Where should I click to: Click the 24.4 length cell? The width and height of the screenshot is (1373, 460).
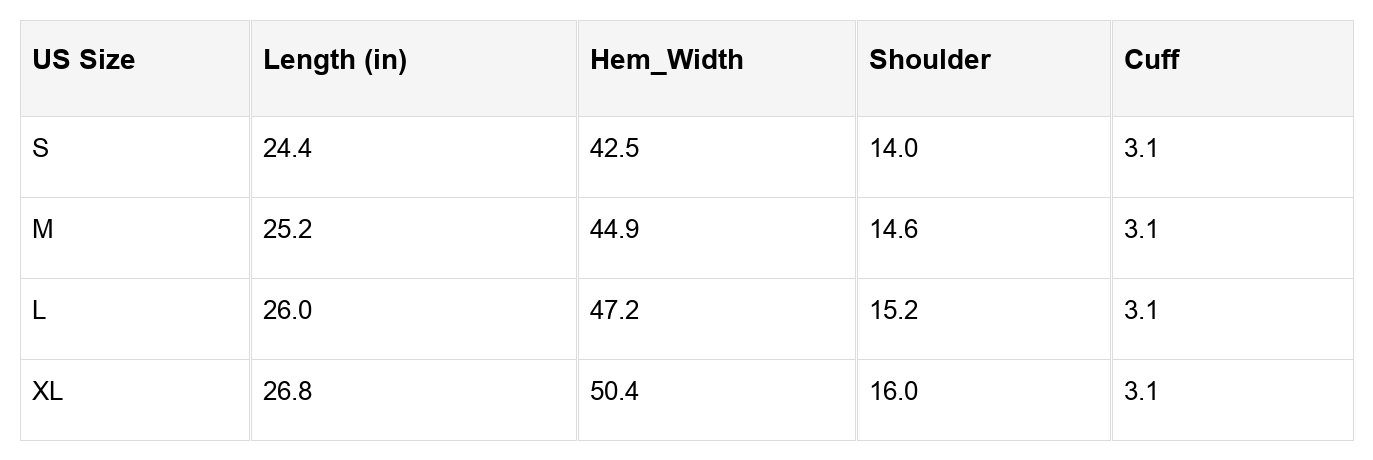click(x=287, y=149)
